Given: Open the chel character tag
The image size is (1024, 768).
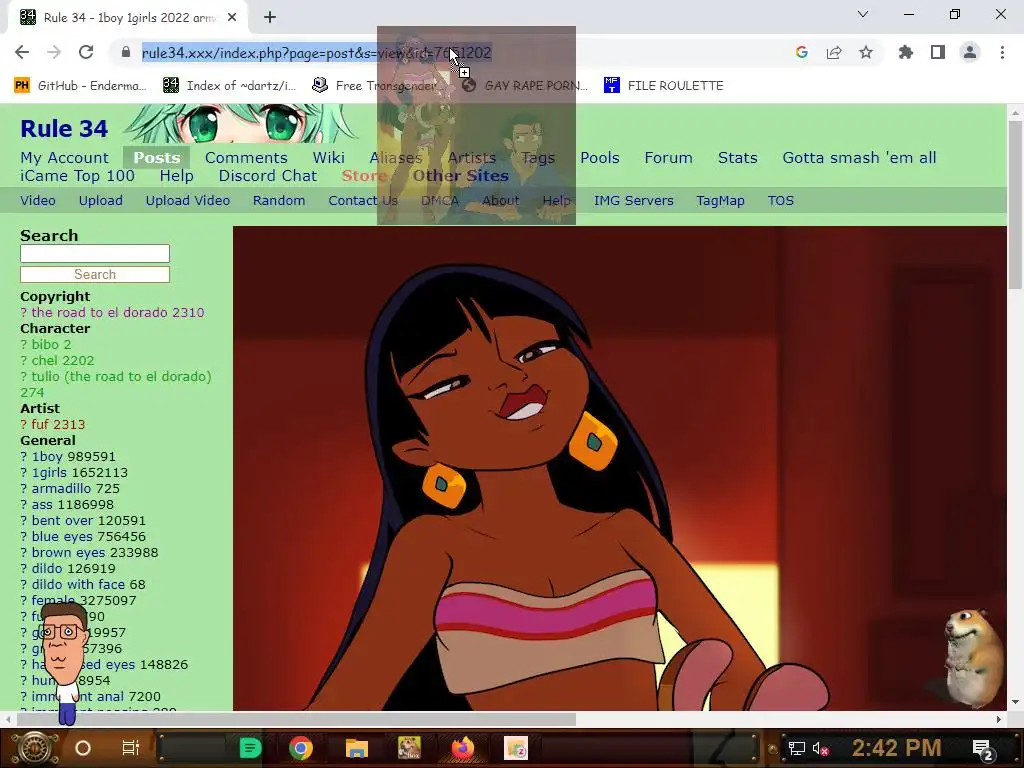Looking at the screenshot, I should point(44,360).
